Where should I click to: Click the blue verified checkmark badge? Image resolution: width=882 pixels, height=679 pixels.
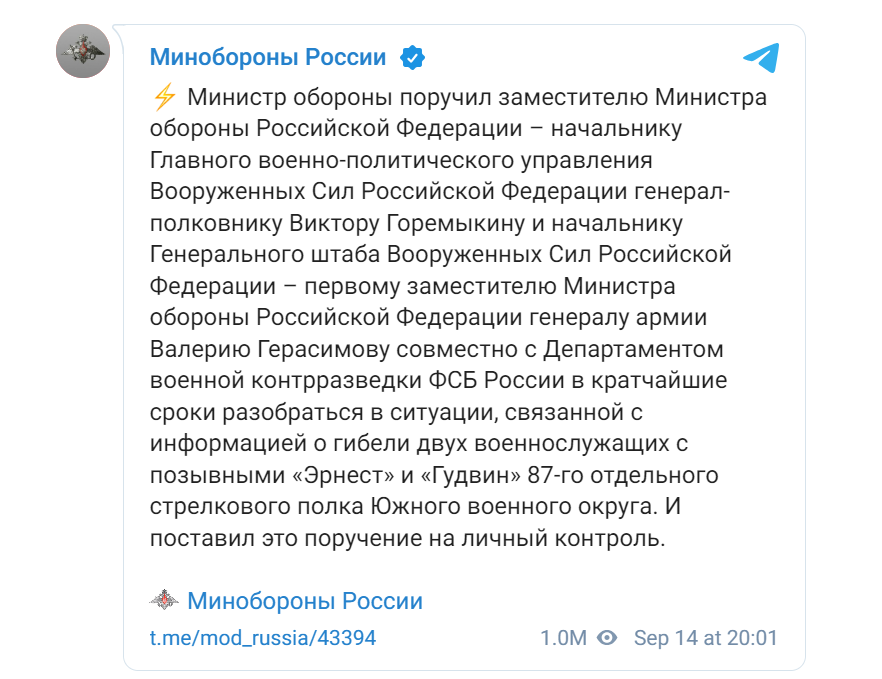coord(412,57)
